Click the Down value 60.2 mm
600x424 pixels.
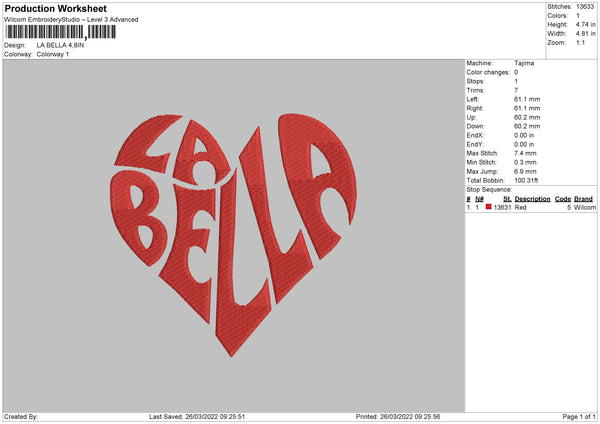527,126
